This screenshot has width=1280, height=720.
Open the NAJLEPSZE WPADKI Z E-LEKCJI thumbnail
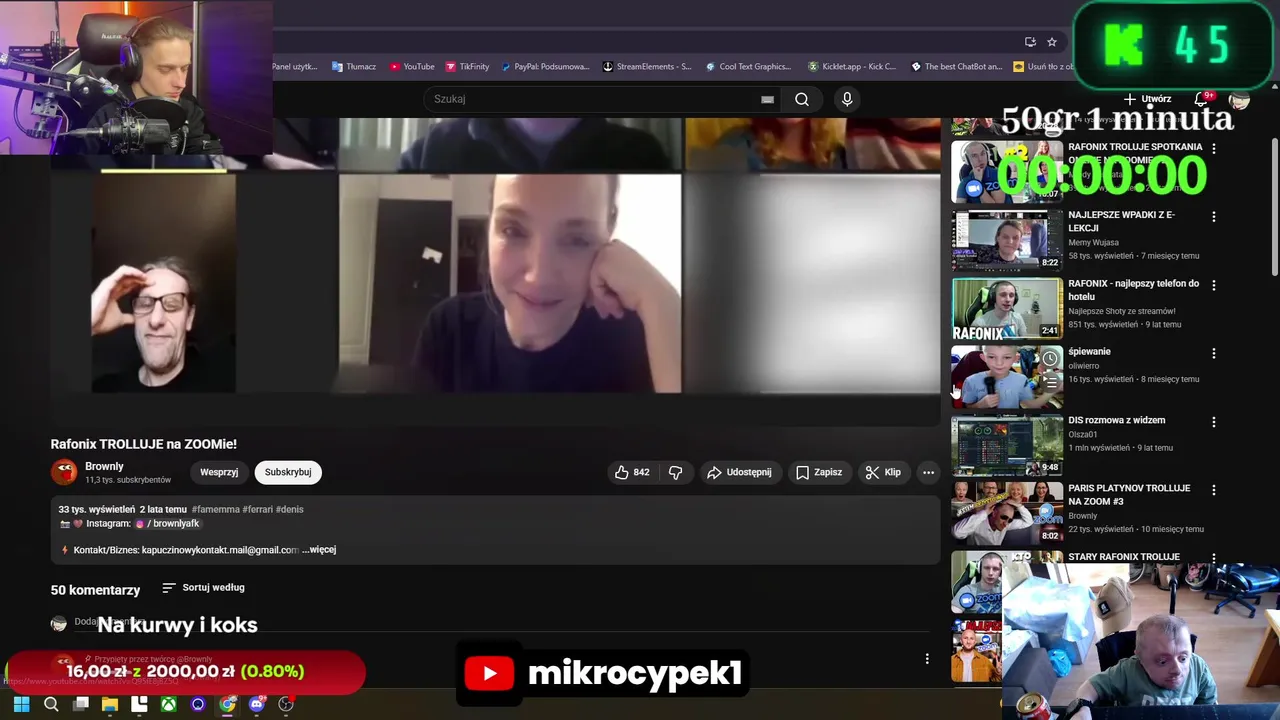pos(1007,240)
